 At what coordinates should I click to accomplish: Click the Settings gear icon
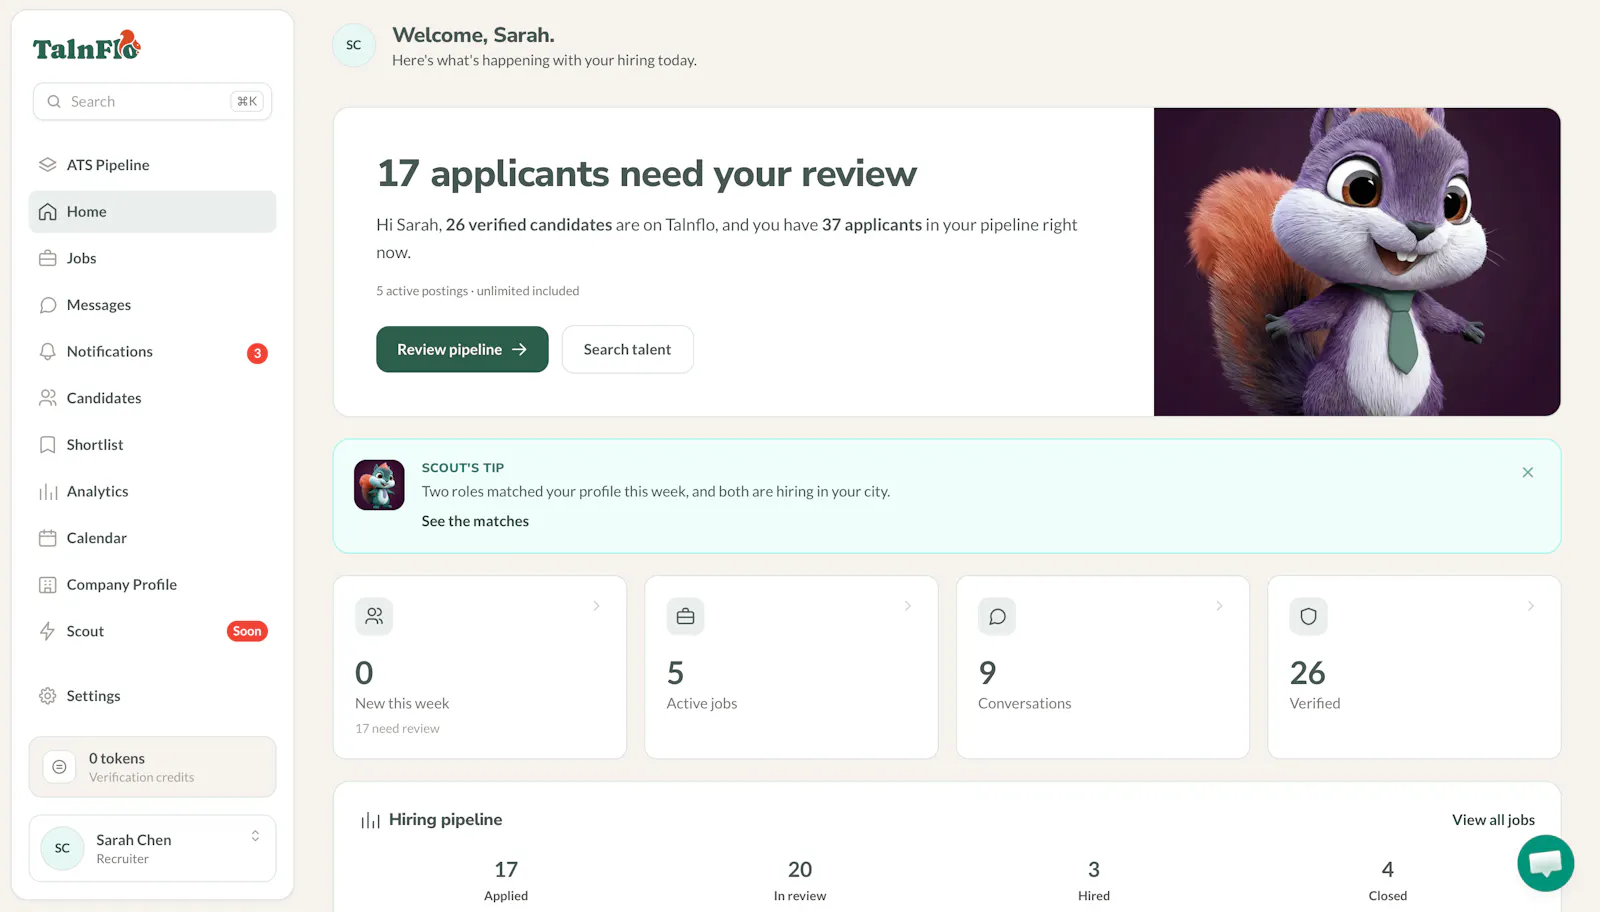(x=47, y=696)
